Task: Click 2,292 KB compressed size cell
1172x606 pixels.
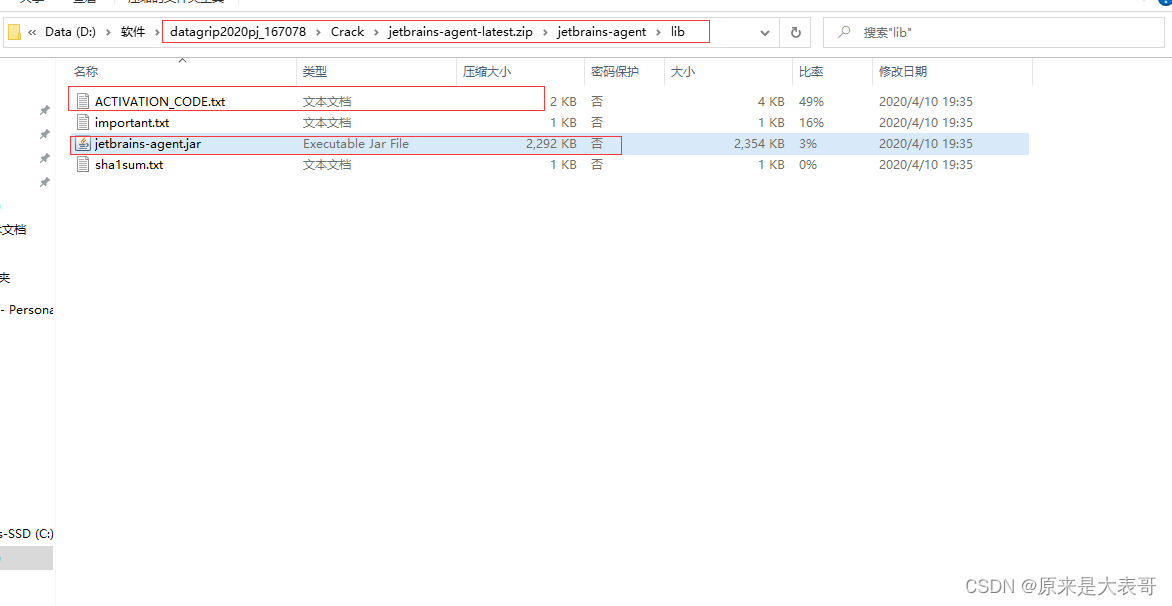Action: (551, 143)
